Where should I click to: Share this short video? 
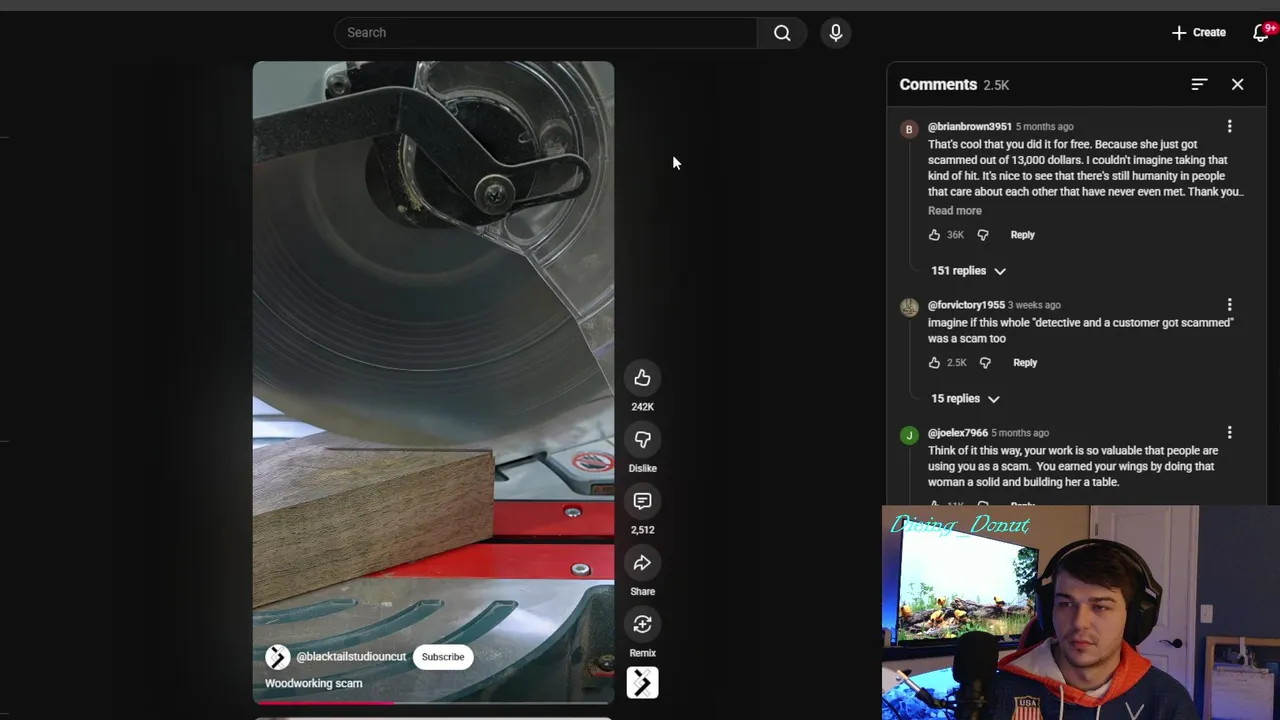point(642,563)
